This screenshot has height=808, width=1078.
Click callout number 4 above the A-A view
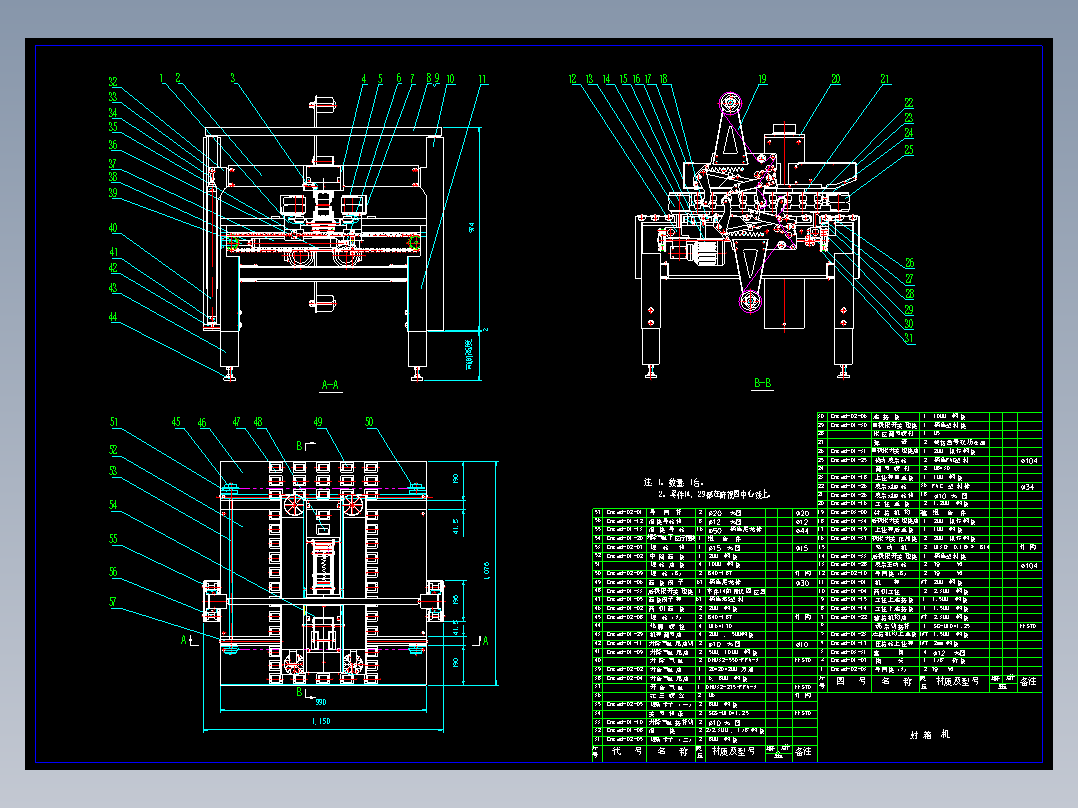(x=364, y=79)
